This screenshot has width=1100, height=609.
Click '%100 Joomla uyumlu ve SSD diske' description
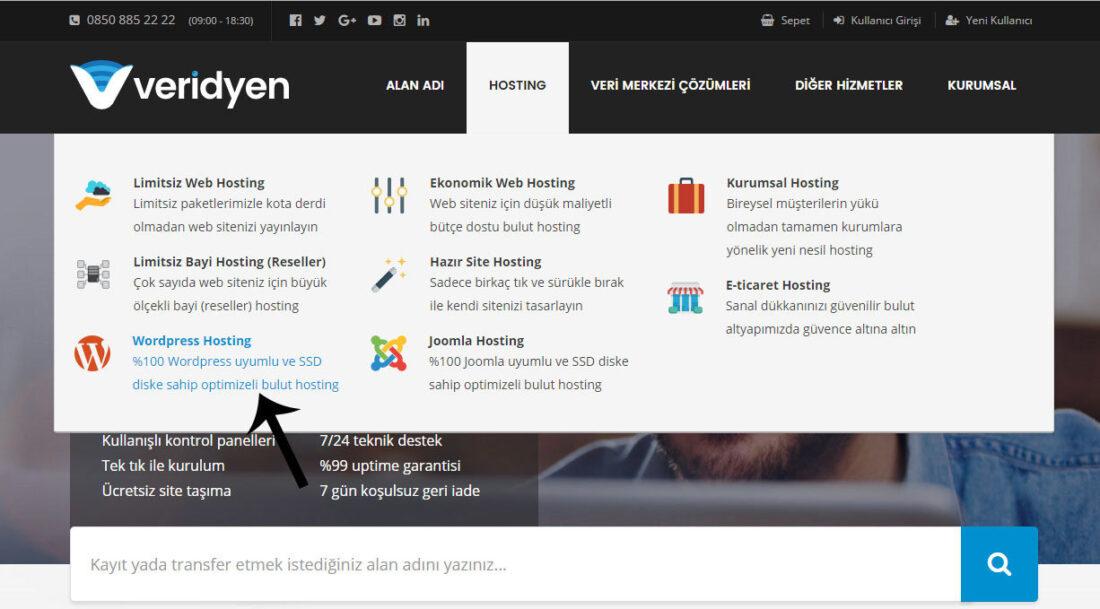[529, 361]
